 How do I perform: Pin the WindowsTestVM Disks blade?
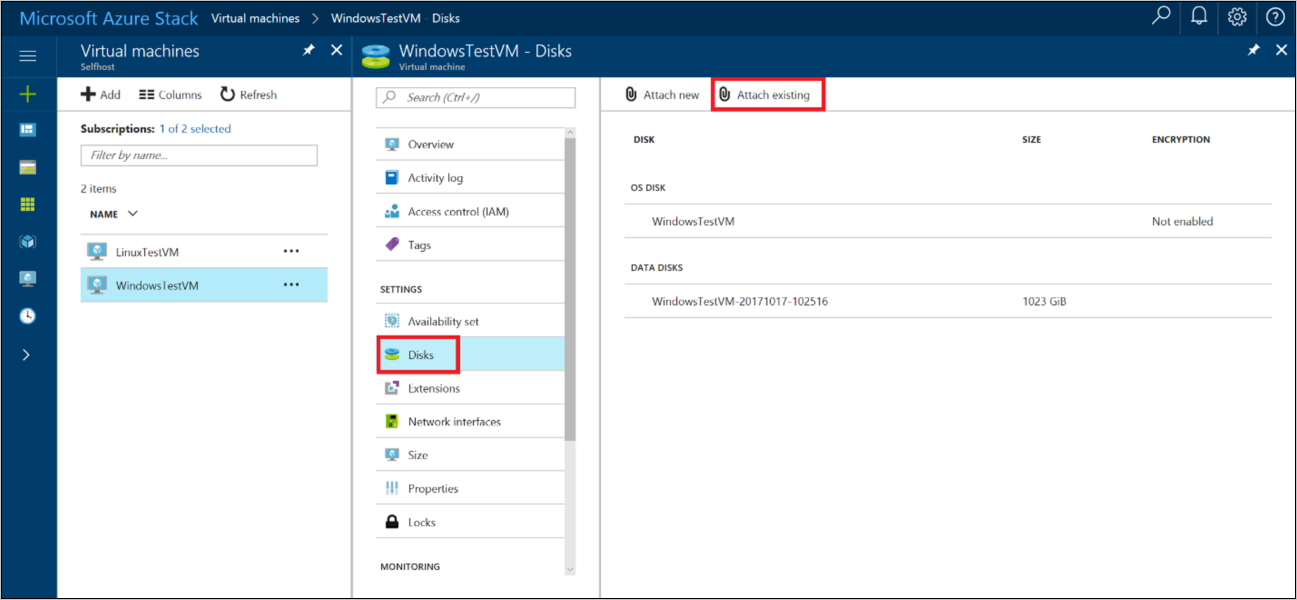(x=1254, y=49)
